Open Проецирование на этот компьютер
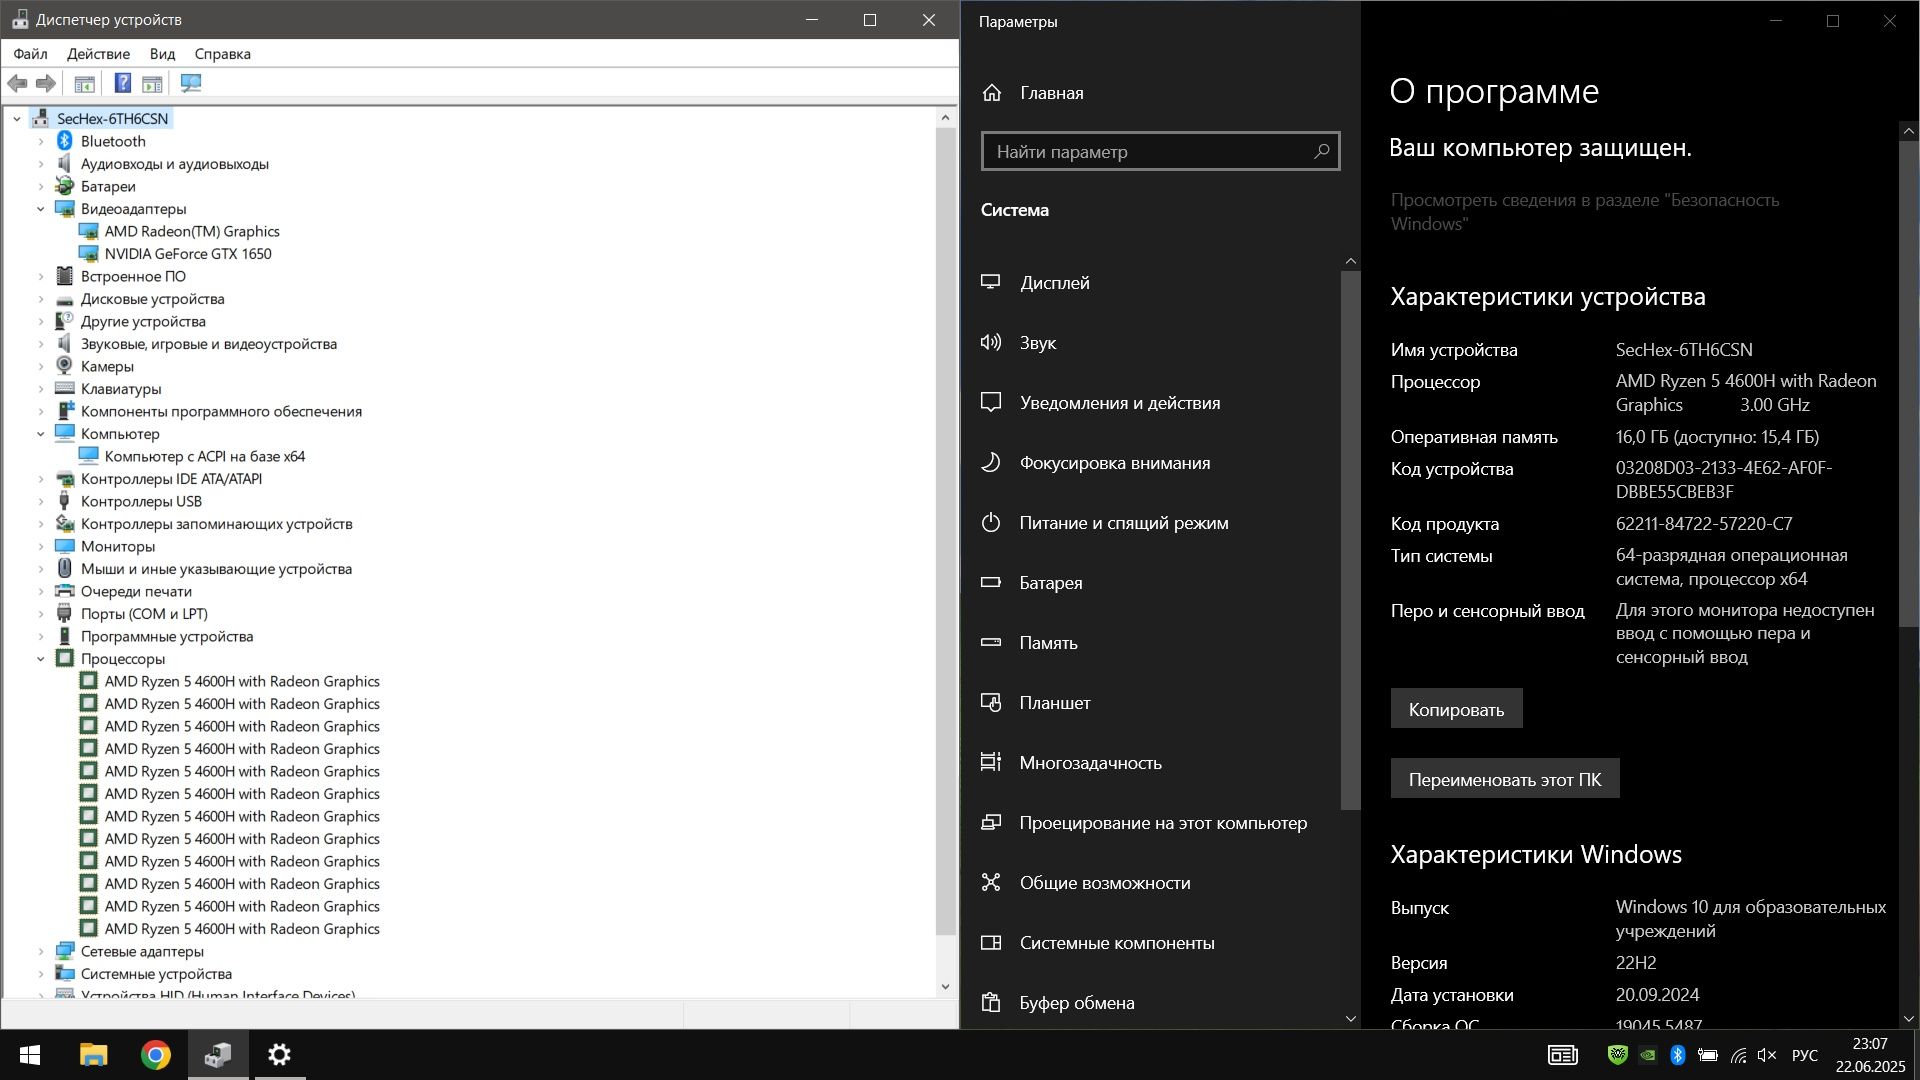This screenshot has height=1080, width=1920. click(1150, 823)
